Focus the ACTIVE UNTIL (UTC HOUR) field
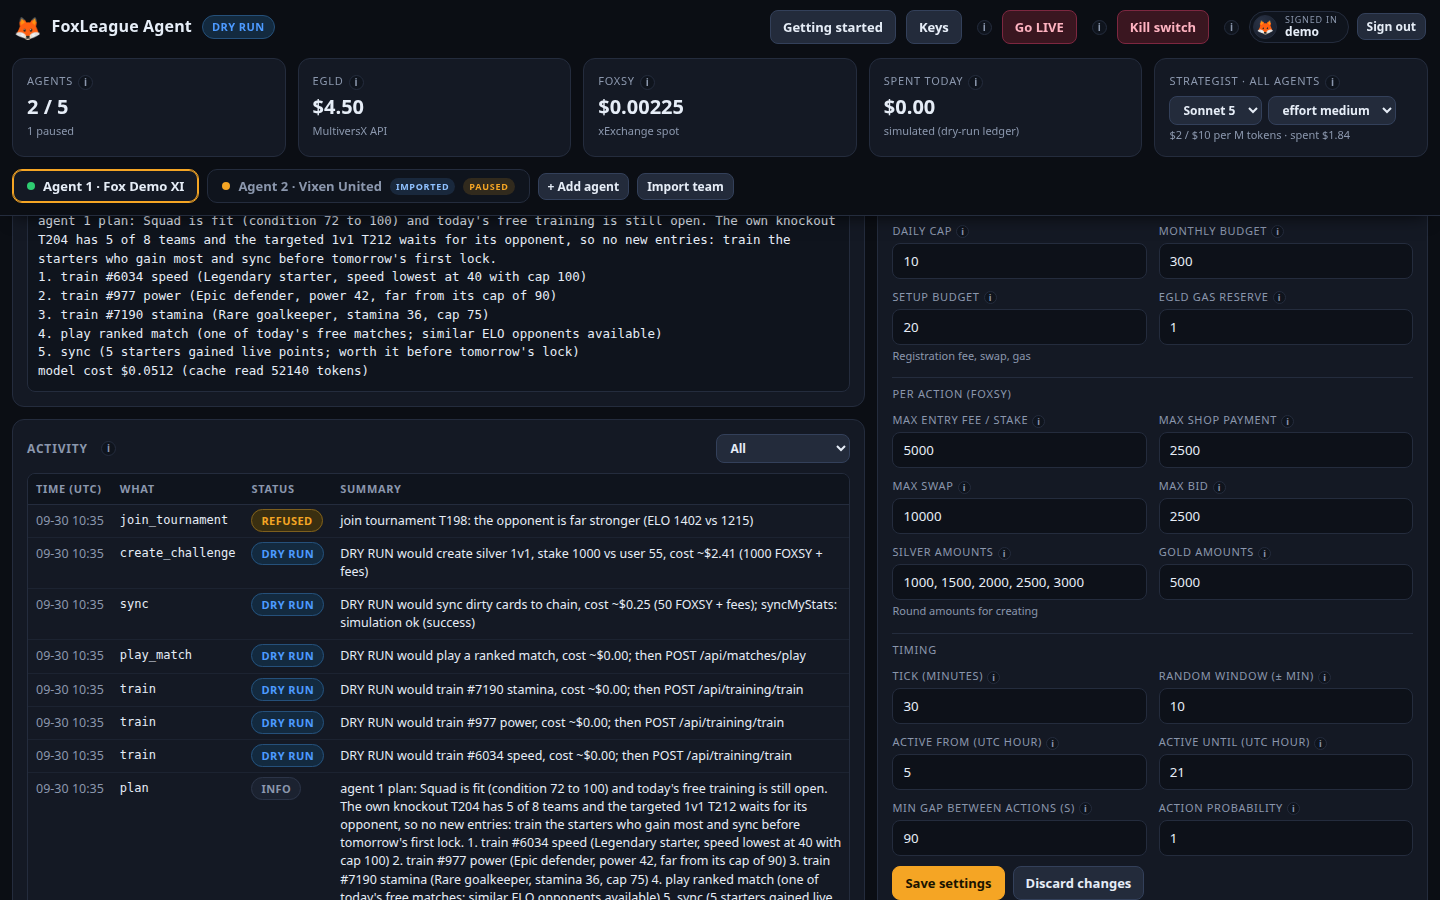1440x900 pixels. coord(1285,772)
